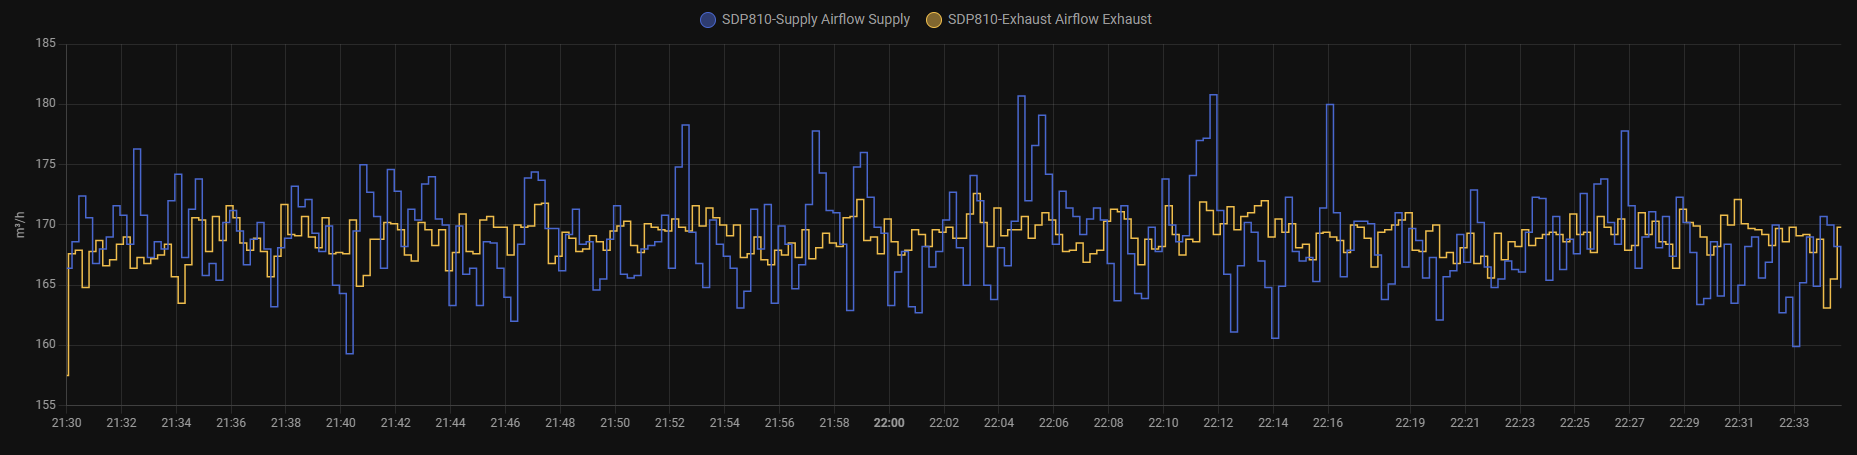1857x455 pixels.
Task: Click the 22:10 time axis label
Action: (x=1163, y=423)
